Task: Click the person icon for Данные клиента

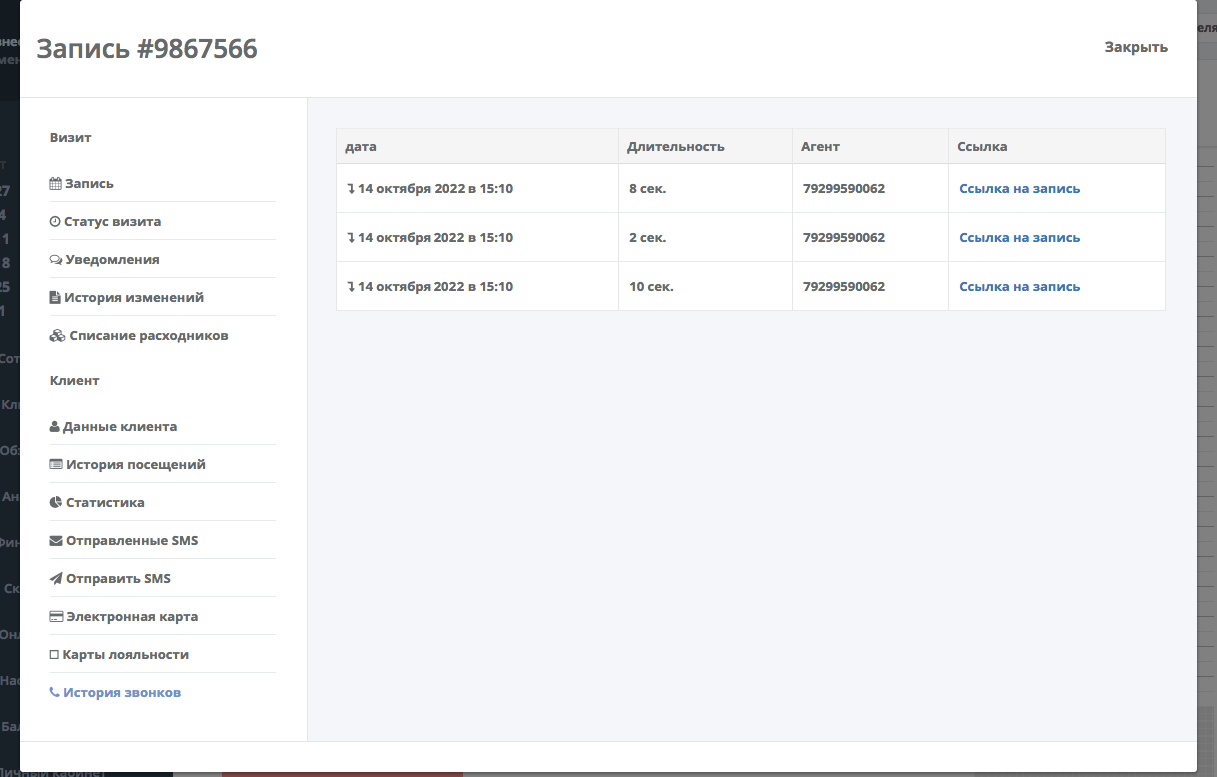Action: tap(54, 427)
